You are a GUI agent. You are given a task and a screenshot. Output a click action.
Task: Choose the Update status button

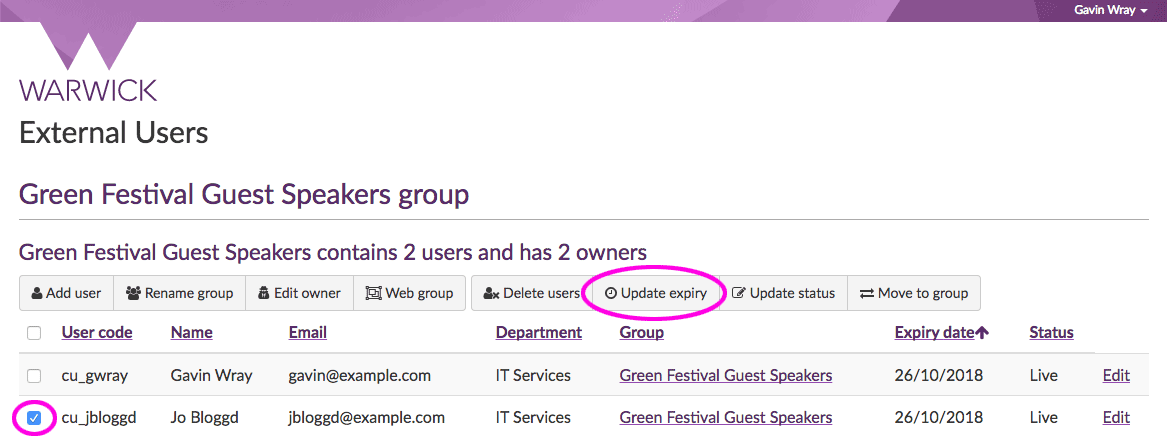(x=783, y=293)
